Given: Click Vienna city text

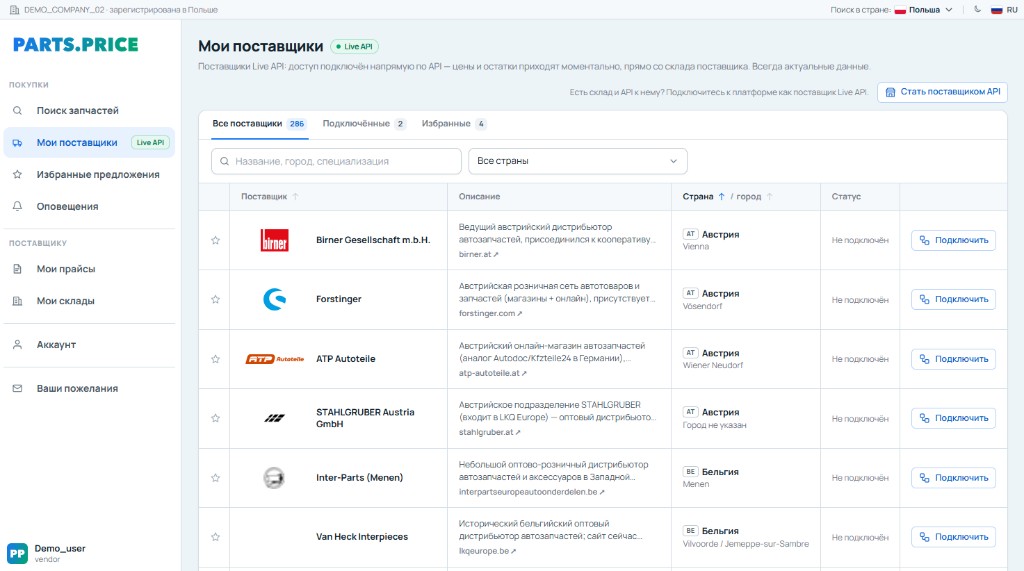Looking at the screenshot, I should coord(696,247).
